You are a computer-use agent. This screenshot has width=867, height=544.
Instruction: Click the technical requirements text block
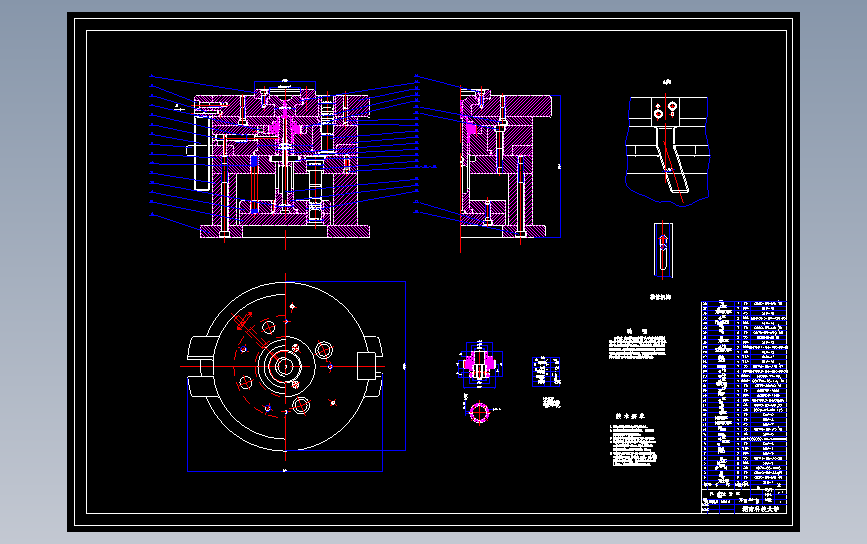[x=634, y=440]
